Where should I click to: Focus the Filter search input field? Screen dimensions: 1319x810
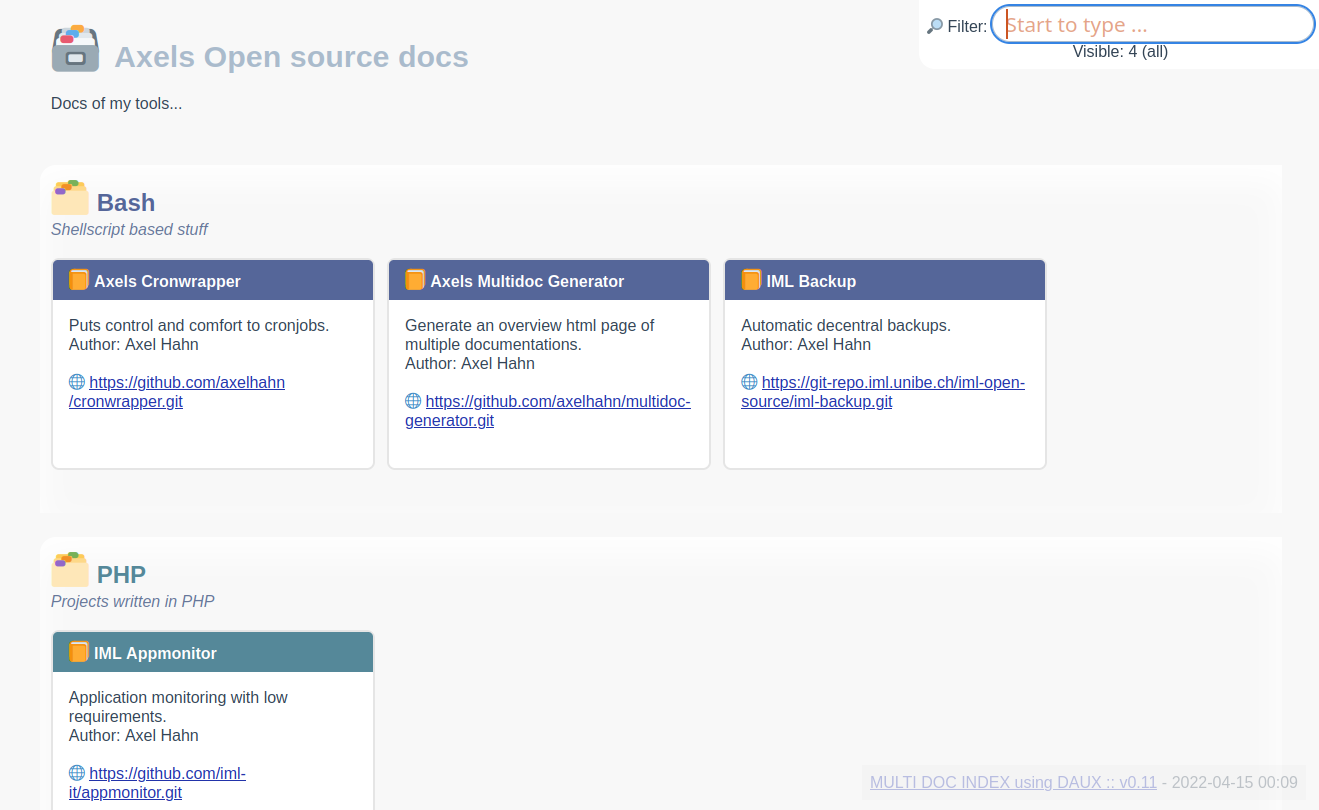(1153, 25)
